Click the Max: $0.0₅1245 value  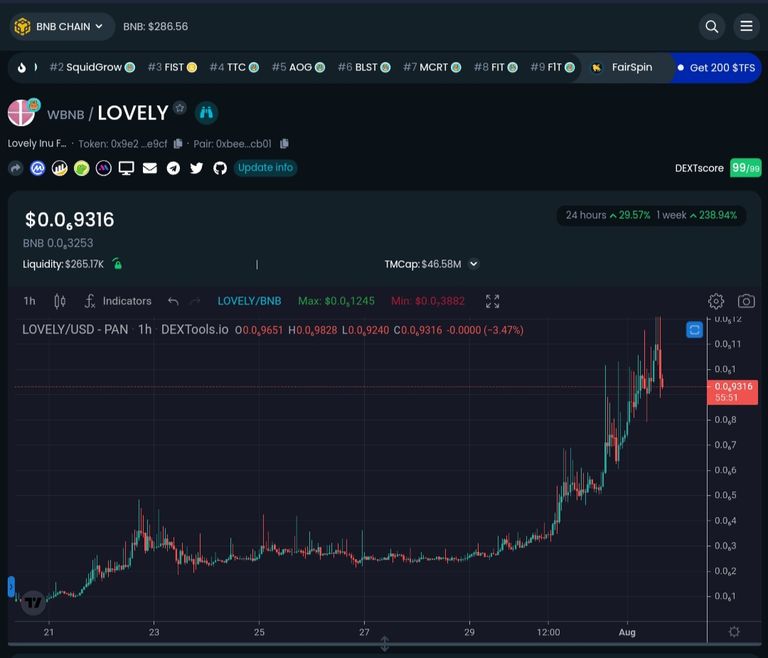click(336, 301)
